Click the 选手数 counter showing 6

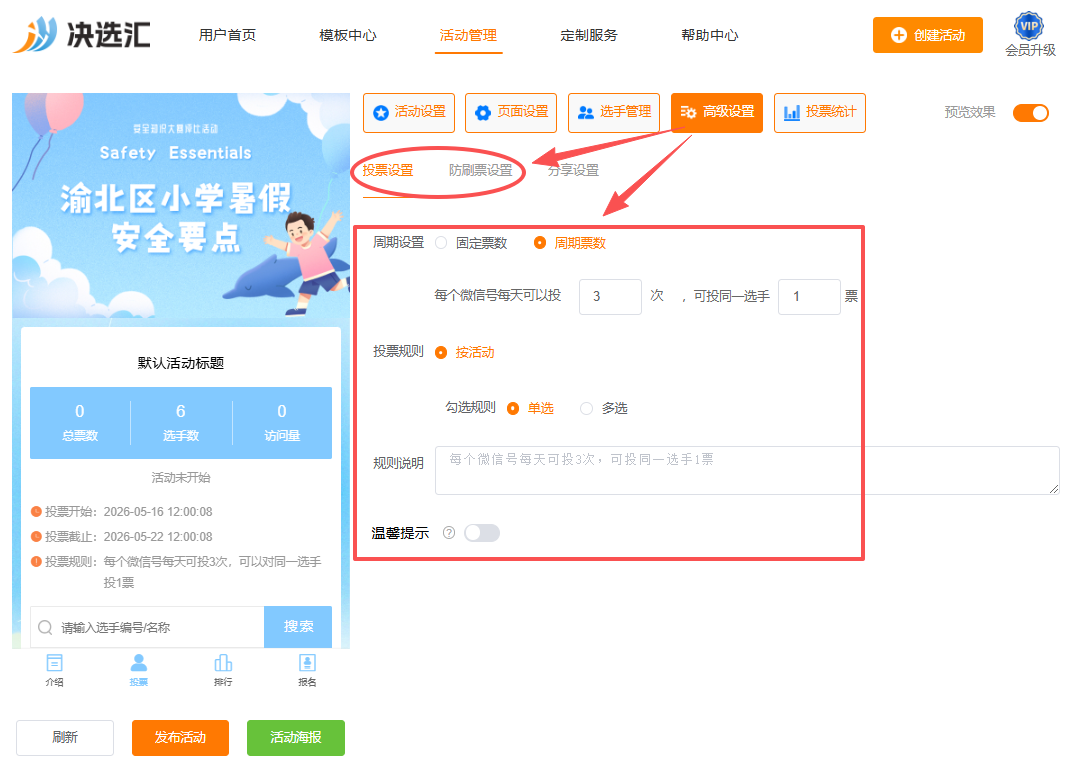point(181,422)
